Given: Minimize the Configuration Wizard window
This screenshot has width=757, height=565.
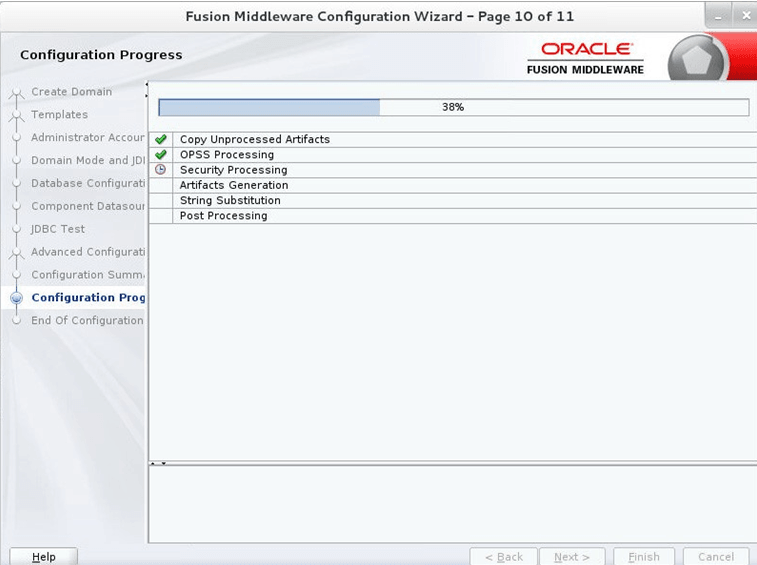Looking at the screenshot, I should click(x=718, y=16).
